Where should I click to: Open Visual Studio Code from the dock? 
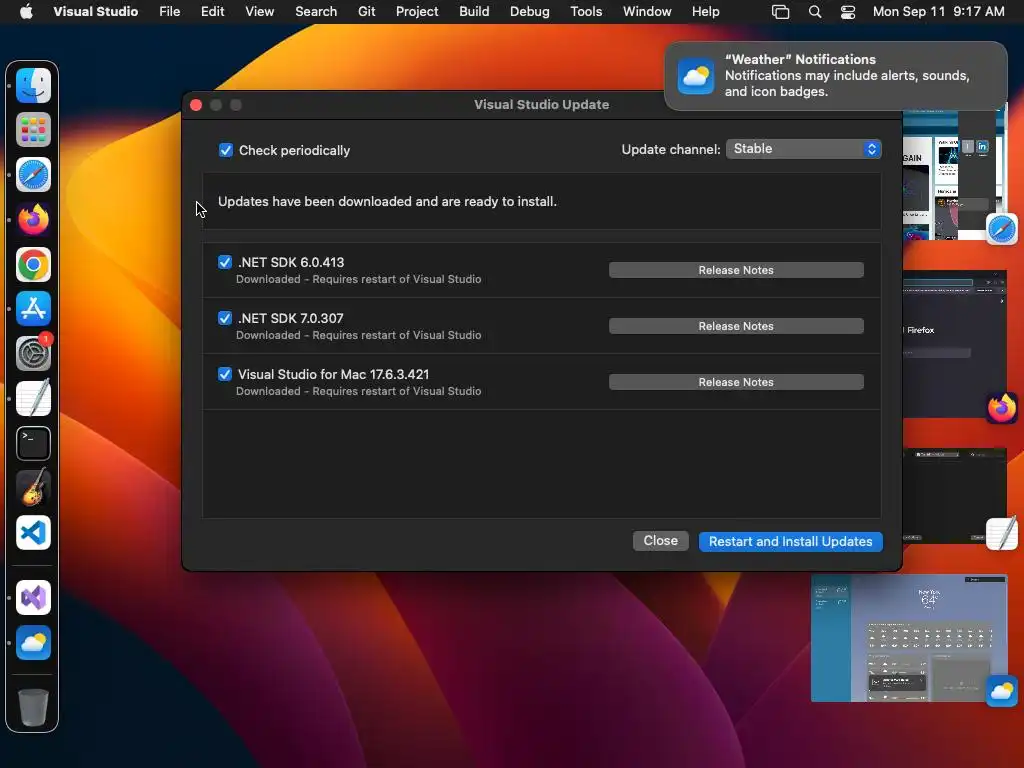click(x=33, y=533)
